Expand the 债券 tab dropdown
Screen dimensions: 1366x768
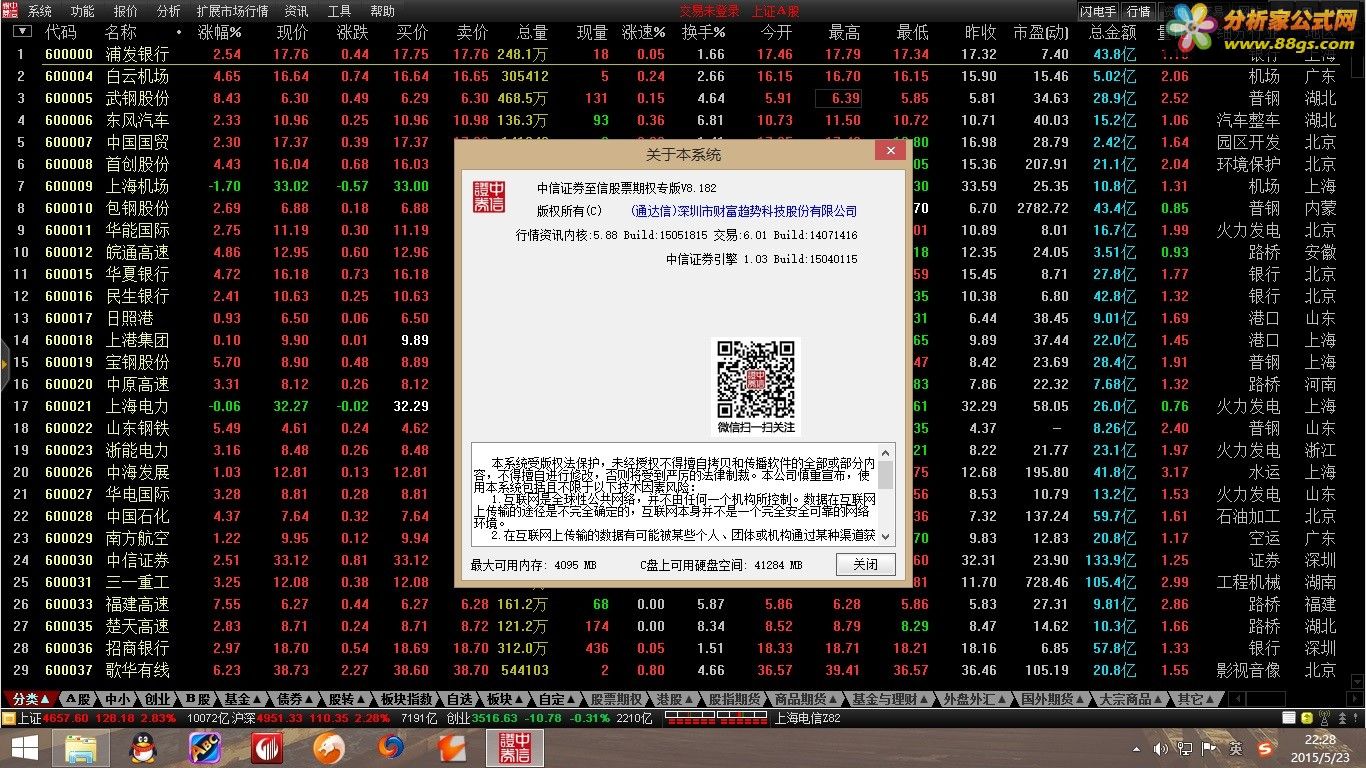[296, 699]
